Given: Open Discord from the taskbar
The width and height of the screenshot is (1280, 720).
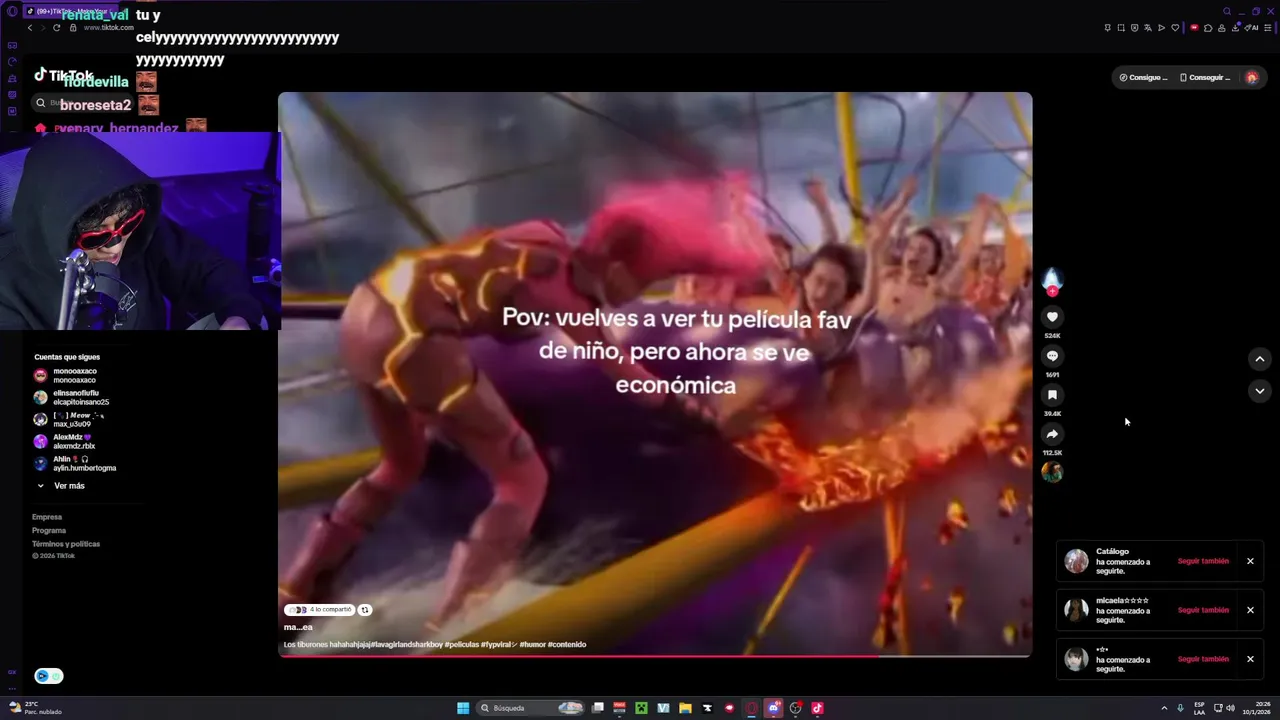Looking at the screenshot, I should click(773, 708).
